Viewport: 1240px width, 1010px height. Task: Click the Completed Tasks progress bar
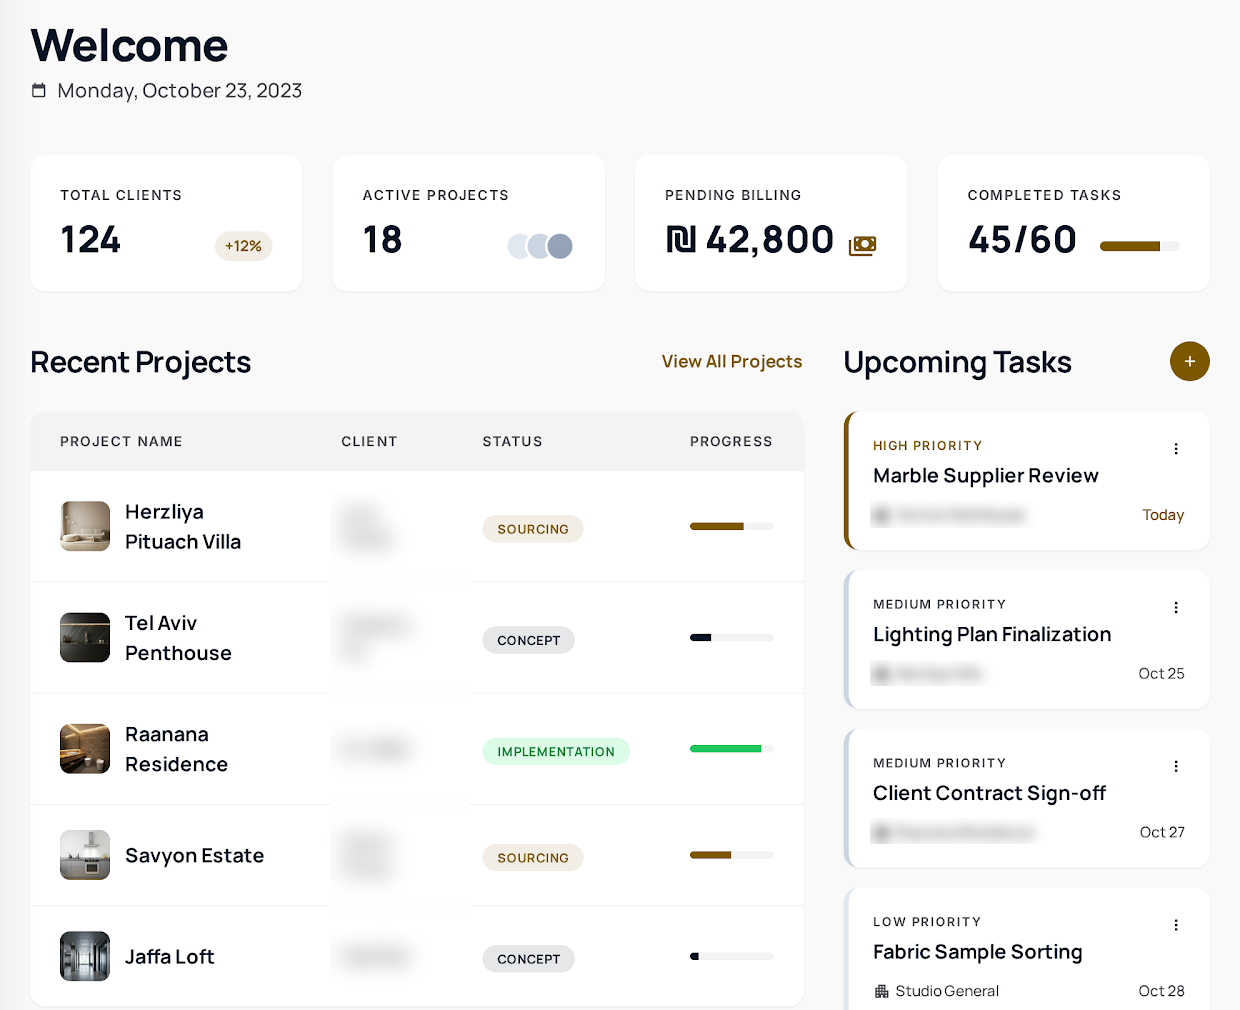pos(1139,246)
